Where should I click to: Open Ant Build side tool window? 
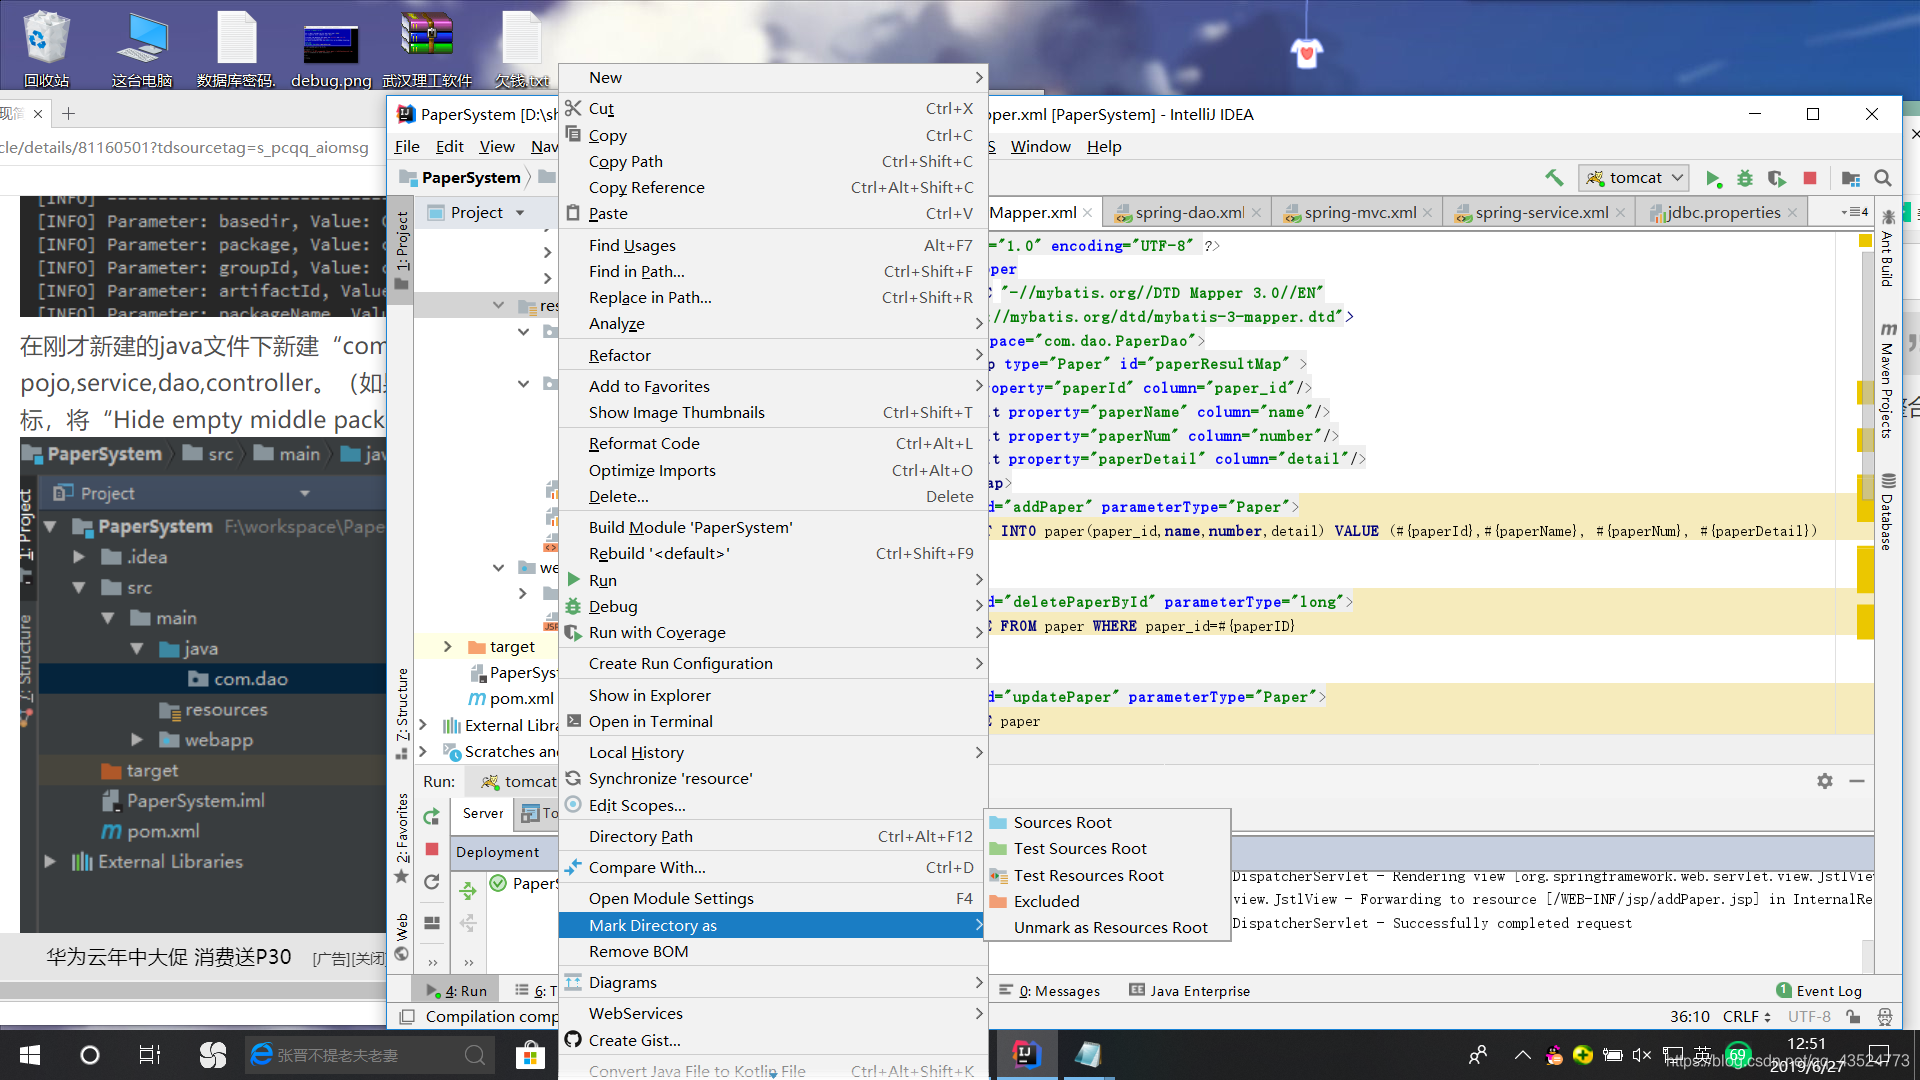coord(1887,249)
